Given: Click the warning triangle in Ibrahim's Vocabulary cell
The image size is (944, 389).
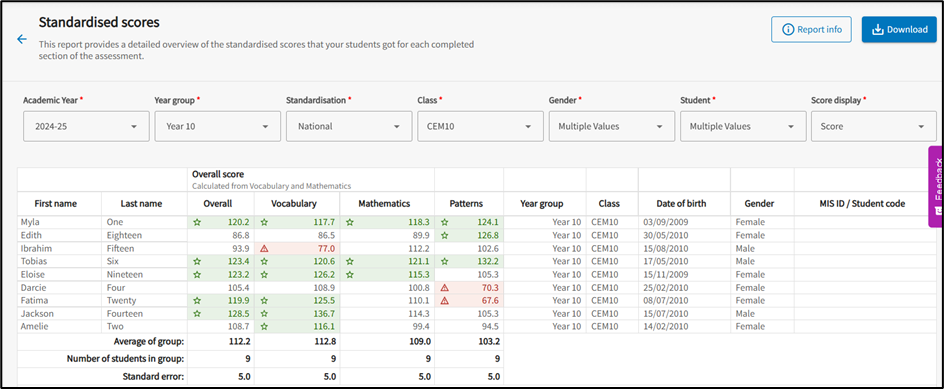Looking at the screenshot, I should 263,248.
